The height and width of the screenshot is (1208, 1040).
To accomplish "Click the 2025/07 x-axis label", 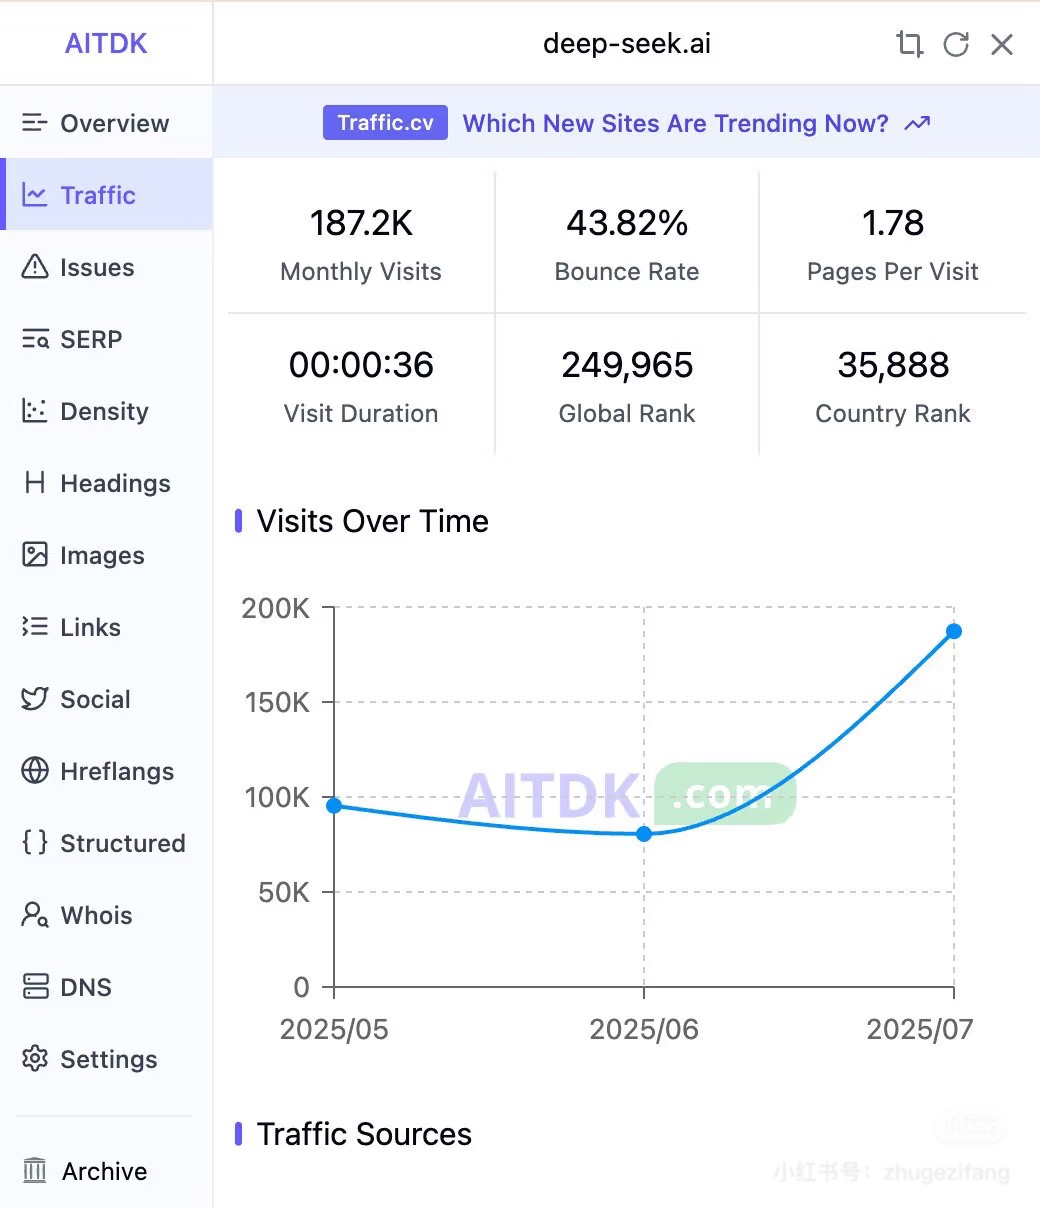I will click(920, 1030).
